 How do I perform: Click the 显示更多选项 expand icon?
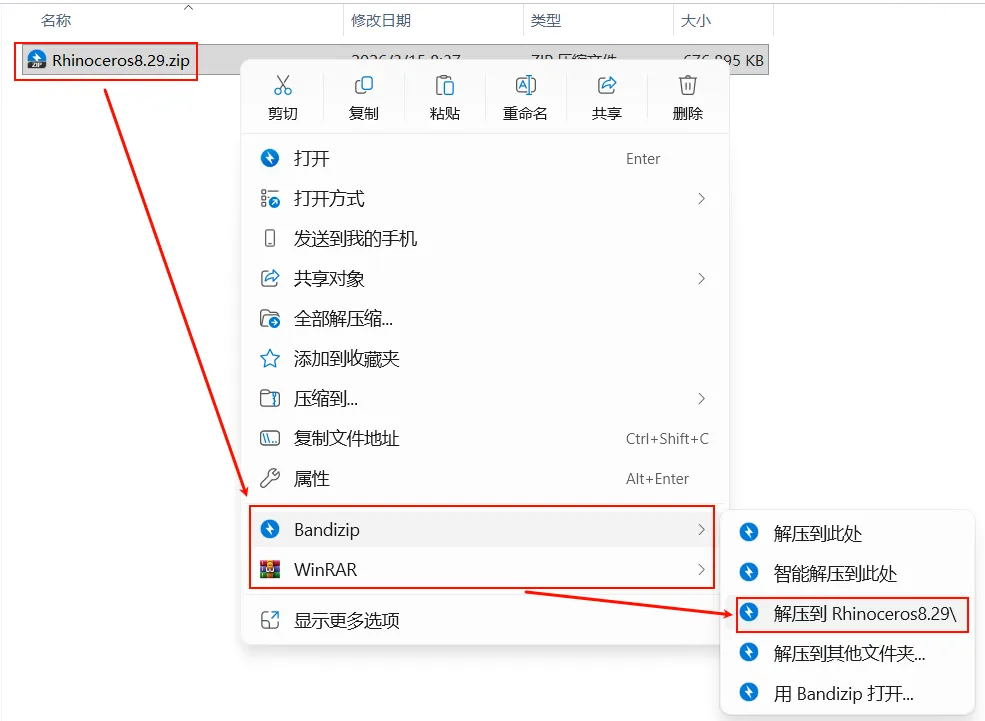(x=270, y=621)
